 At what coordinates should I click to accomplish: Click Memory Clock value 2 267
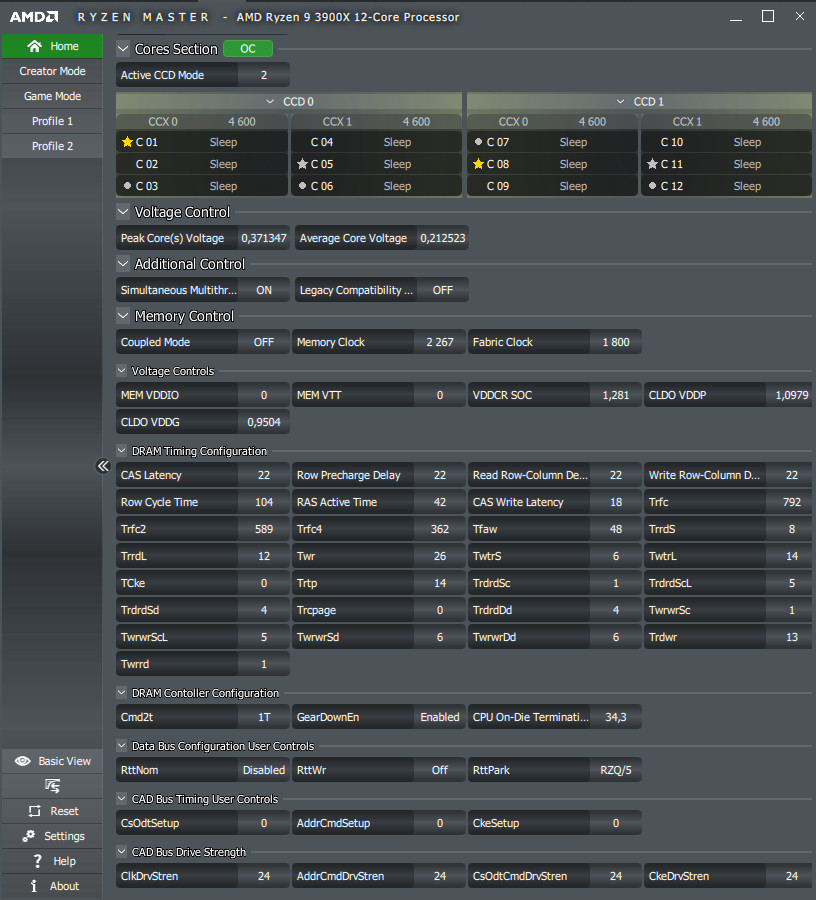point(440,342)
